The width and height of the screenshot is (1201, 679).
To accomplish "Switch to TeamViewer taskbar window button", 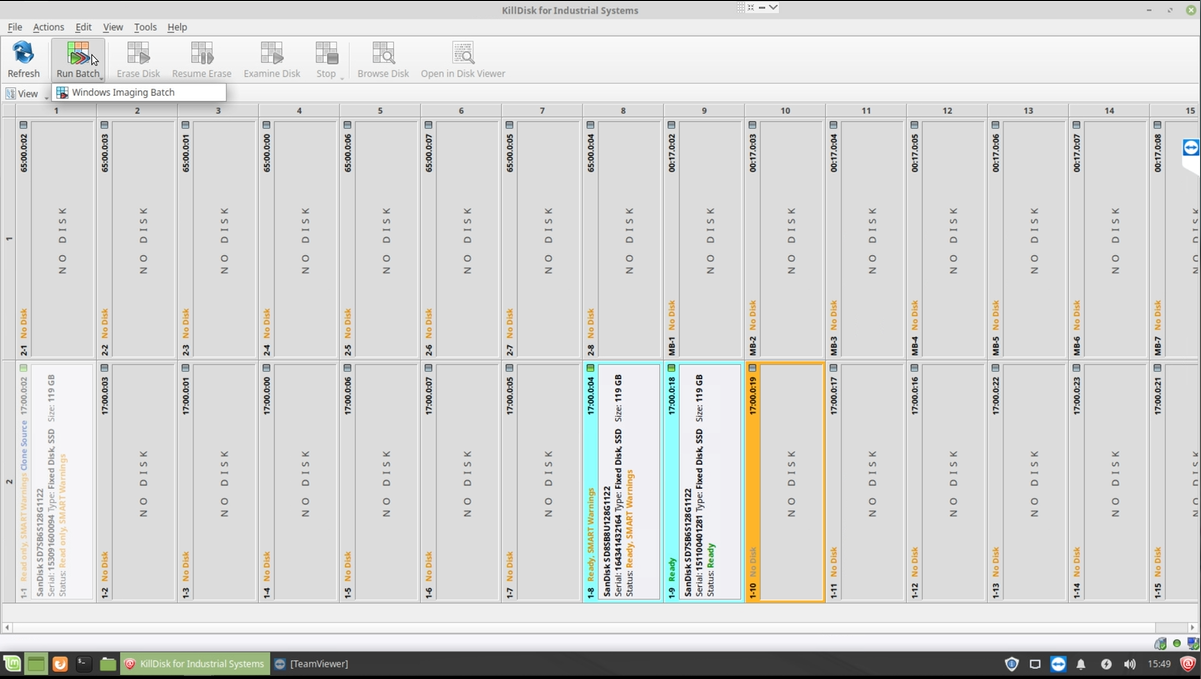I will tap(312, 664).
